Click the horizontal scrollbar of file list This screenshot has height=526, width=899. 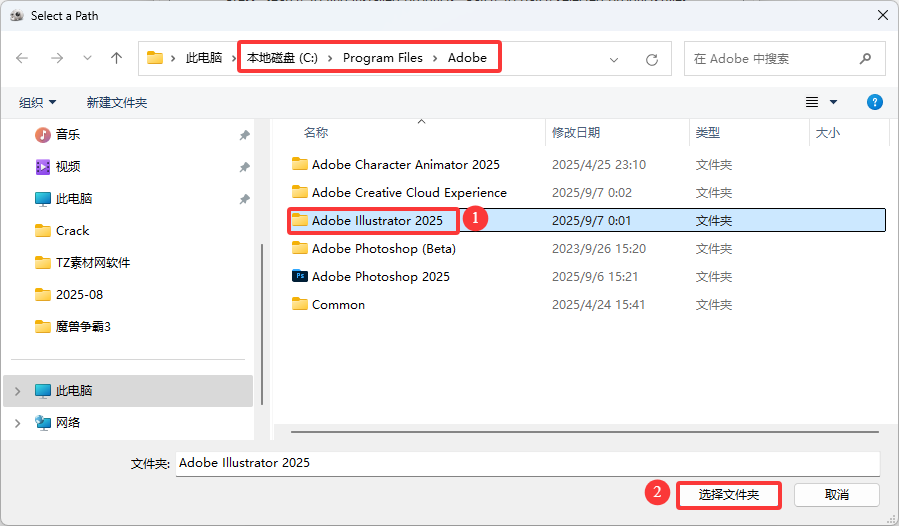[585, 432]
